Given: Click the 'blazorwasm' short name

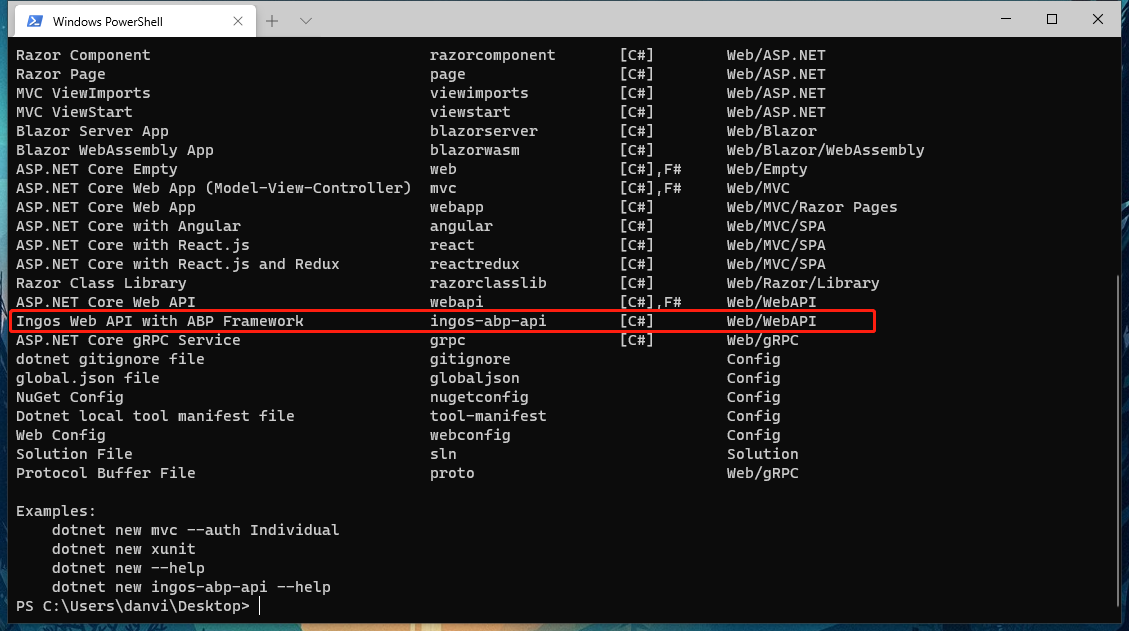Looking at the screenshot, I should pos(474,150).
